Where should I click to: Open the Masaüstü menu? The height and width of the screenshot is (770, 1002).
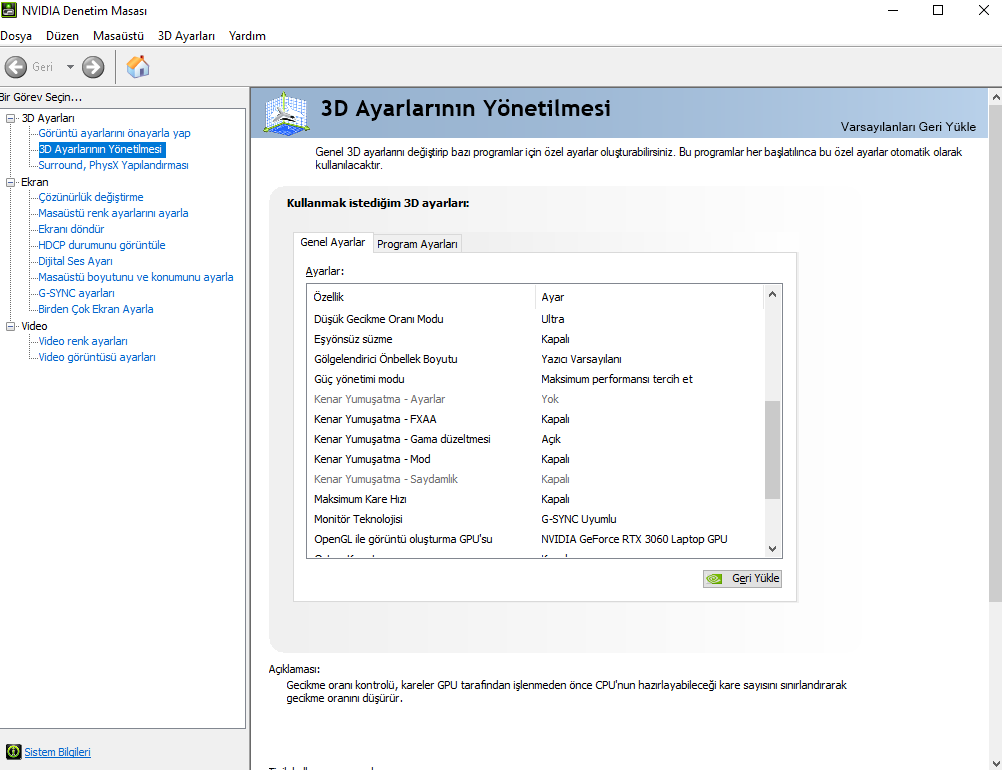point(118,36)
